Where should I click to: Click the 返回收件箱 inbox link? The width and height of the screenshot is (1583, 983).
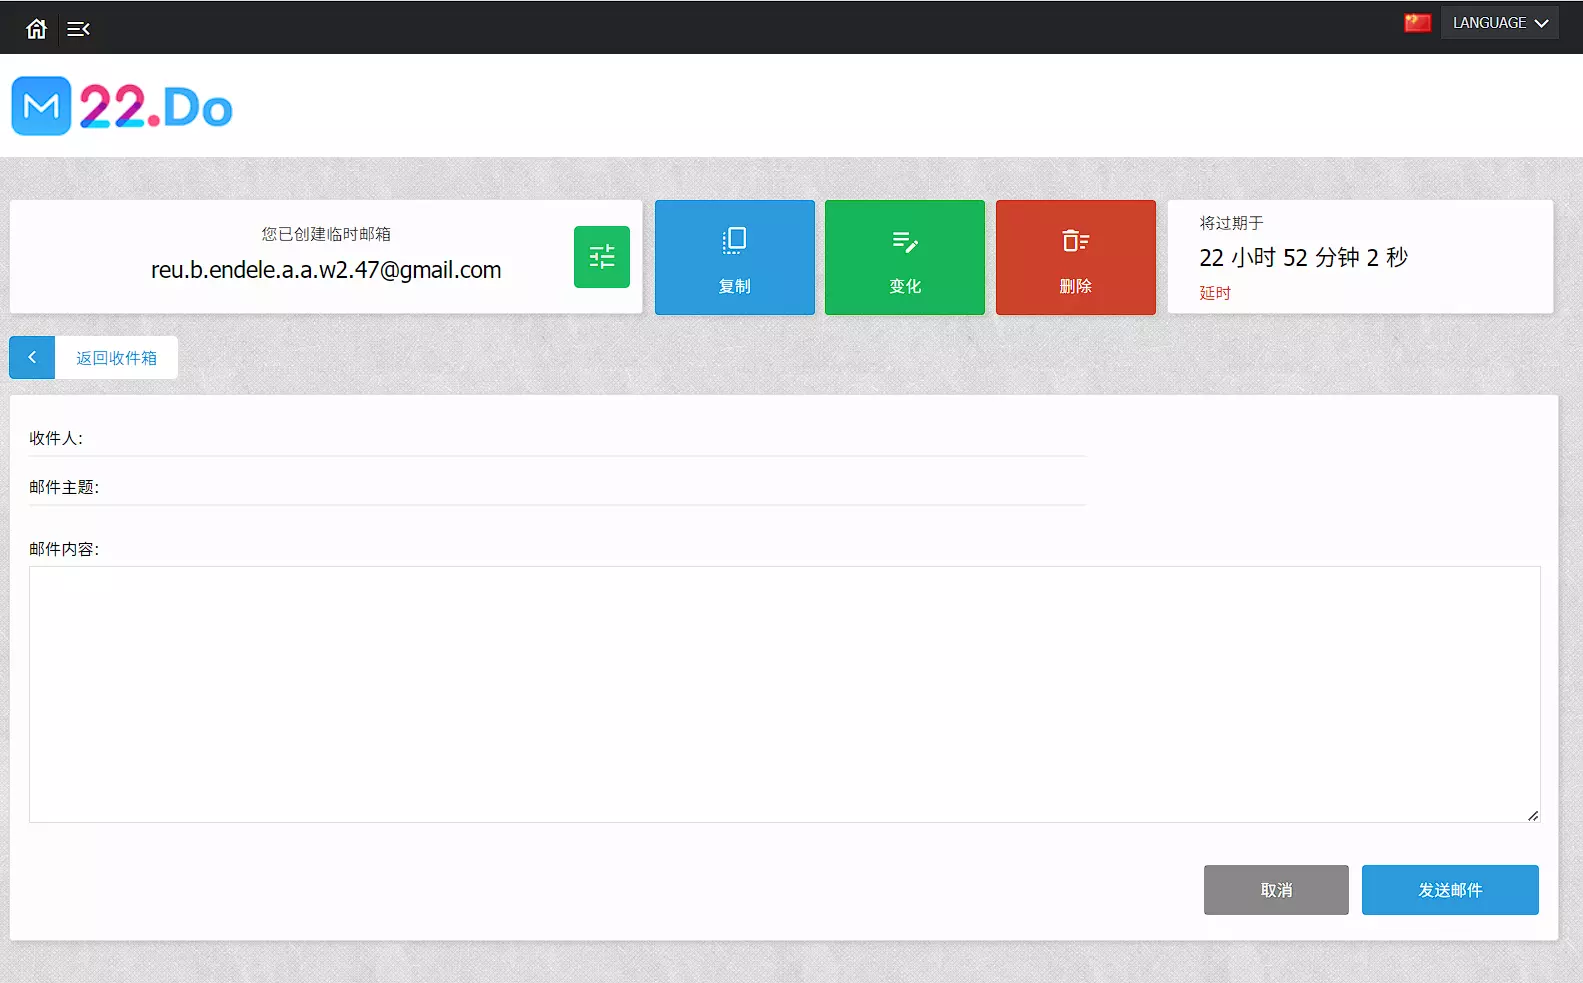pyautogui.click(x=116, y=358)
